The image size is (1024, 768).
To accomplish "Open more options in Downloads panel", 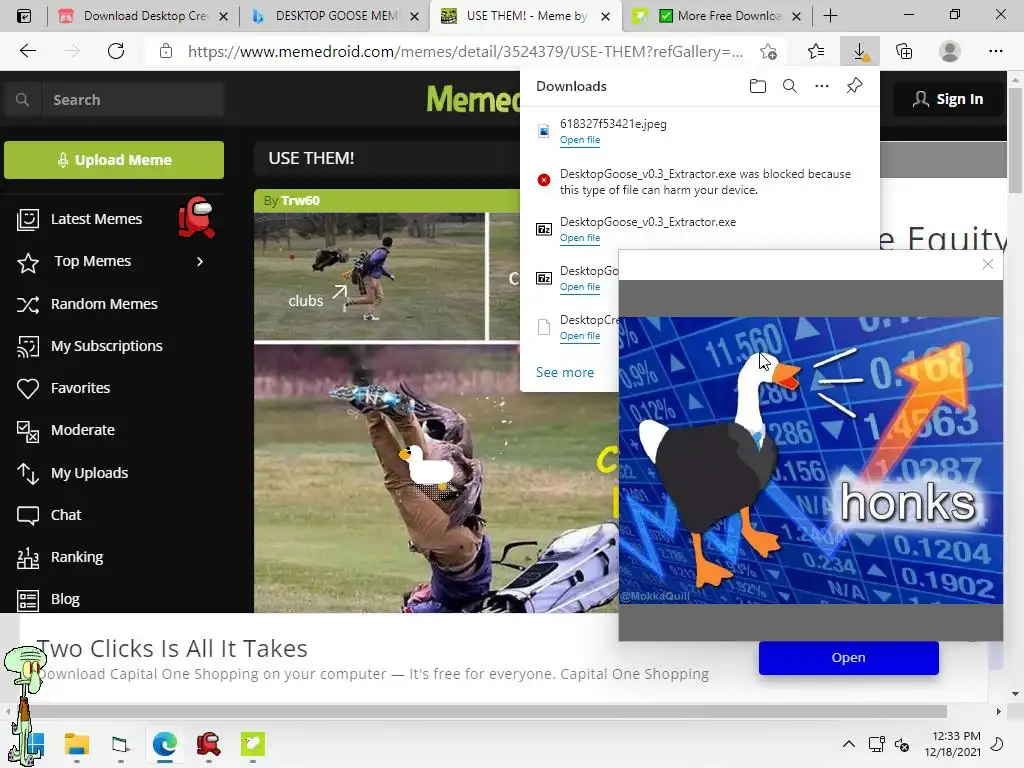I will (822, 86).
